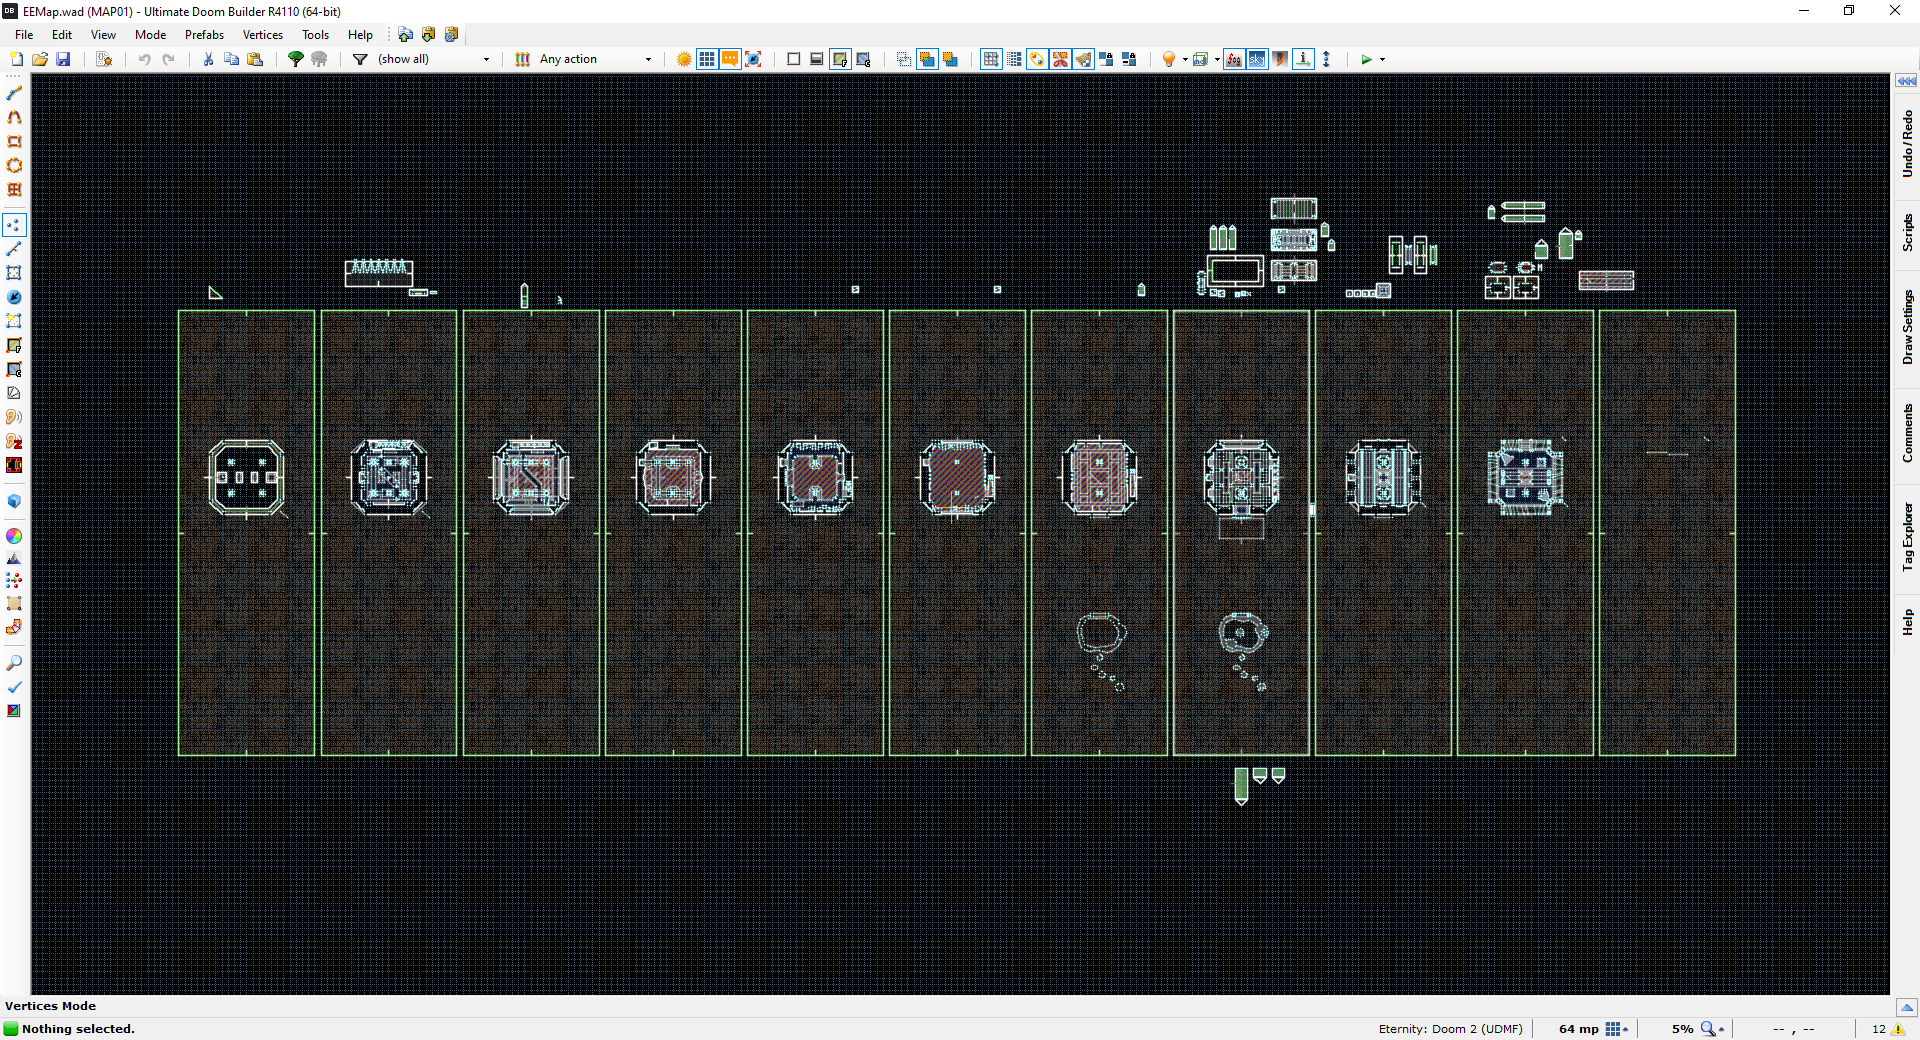This screenshot has width=1920, height=1040.
Task: Expand the model rendering dropdown arrow
Action: 1217,59
